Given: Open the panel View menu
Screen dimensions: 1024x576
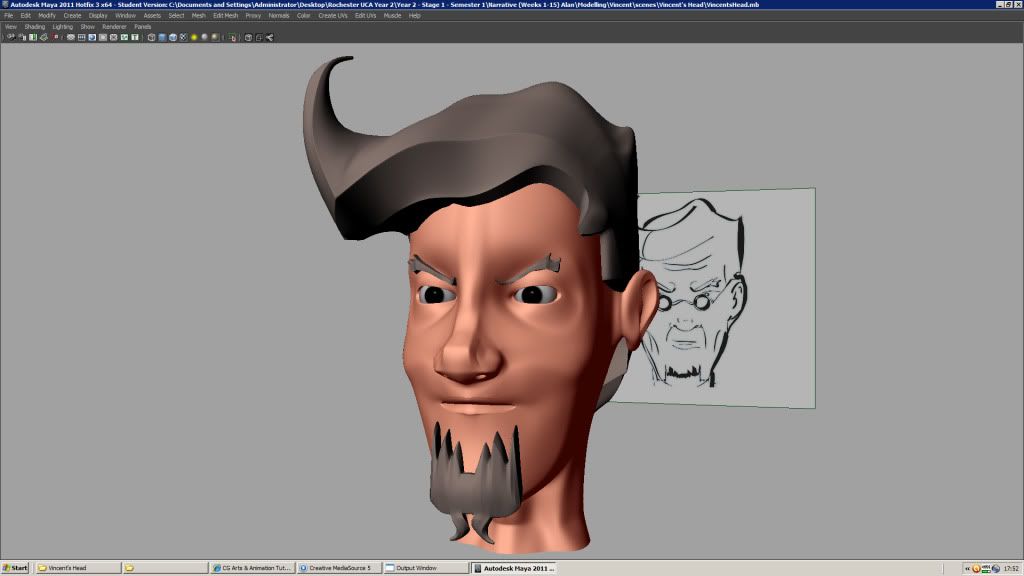Looking at the screenshot, I should point(11,27).
